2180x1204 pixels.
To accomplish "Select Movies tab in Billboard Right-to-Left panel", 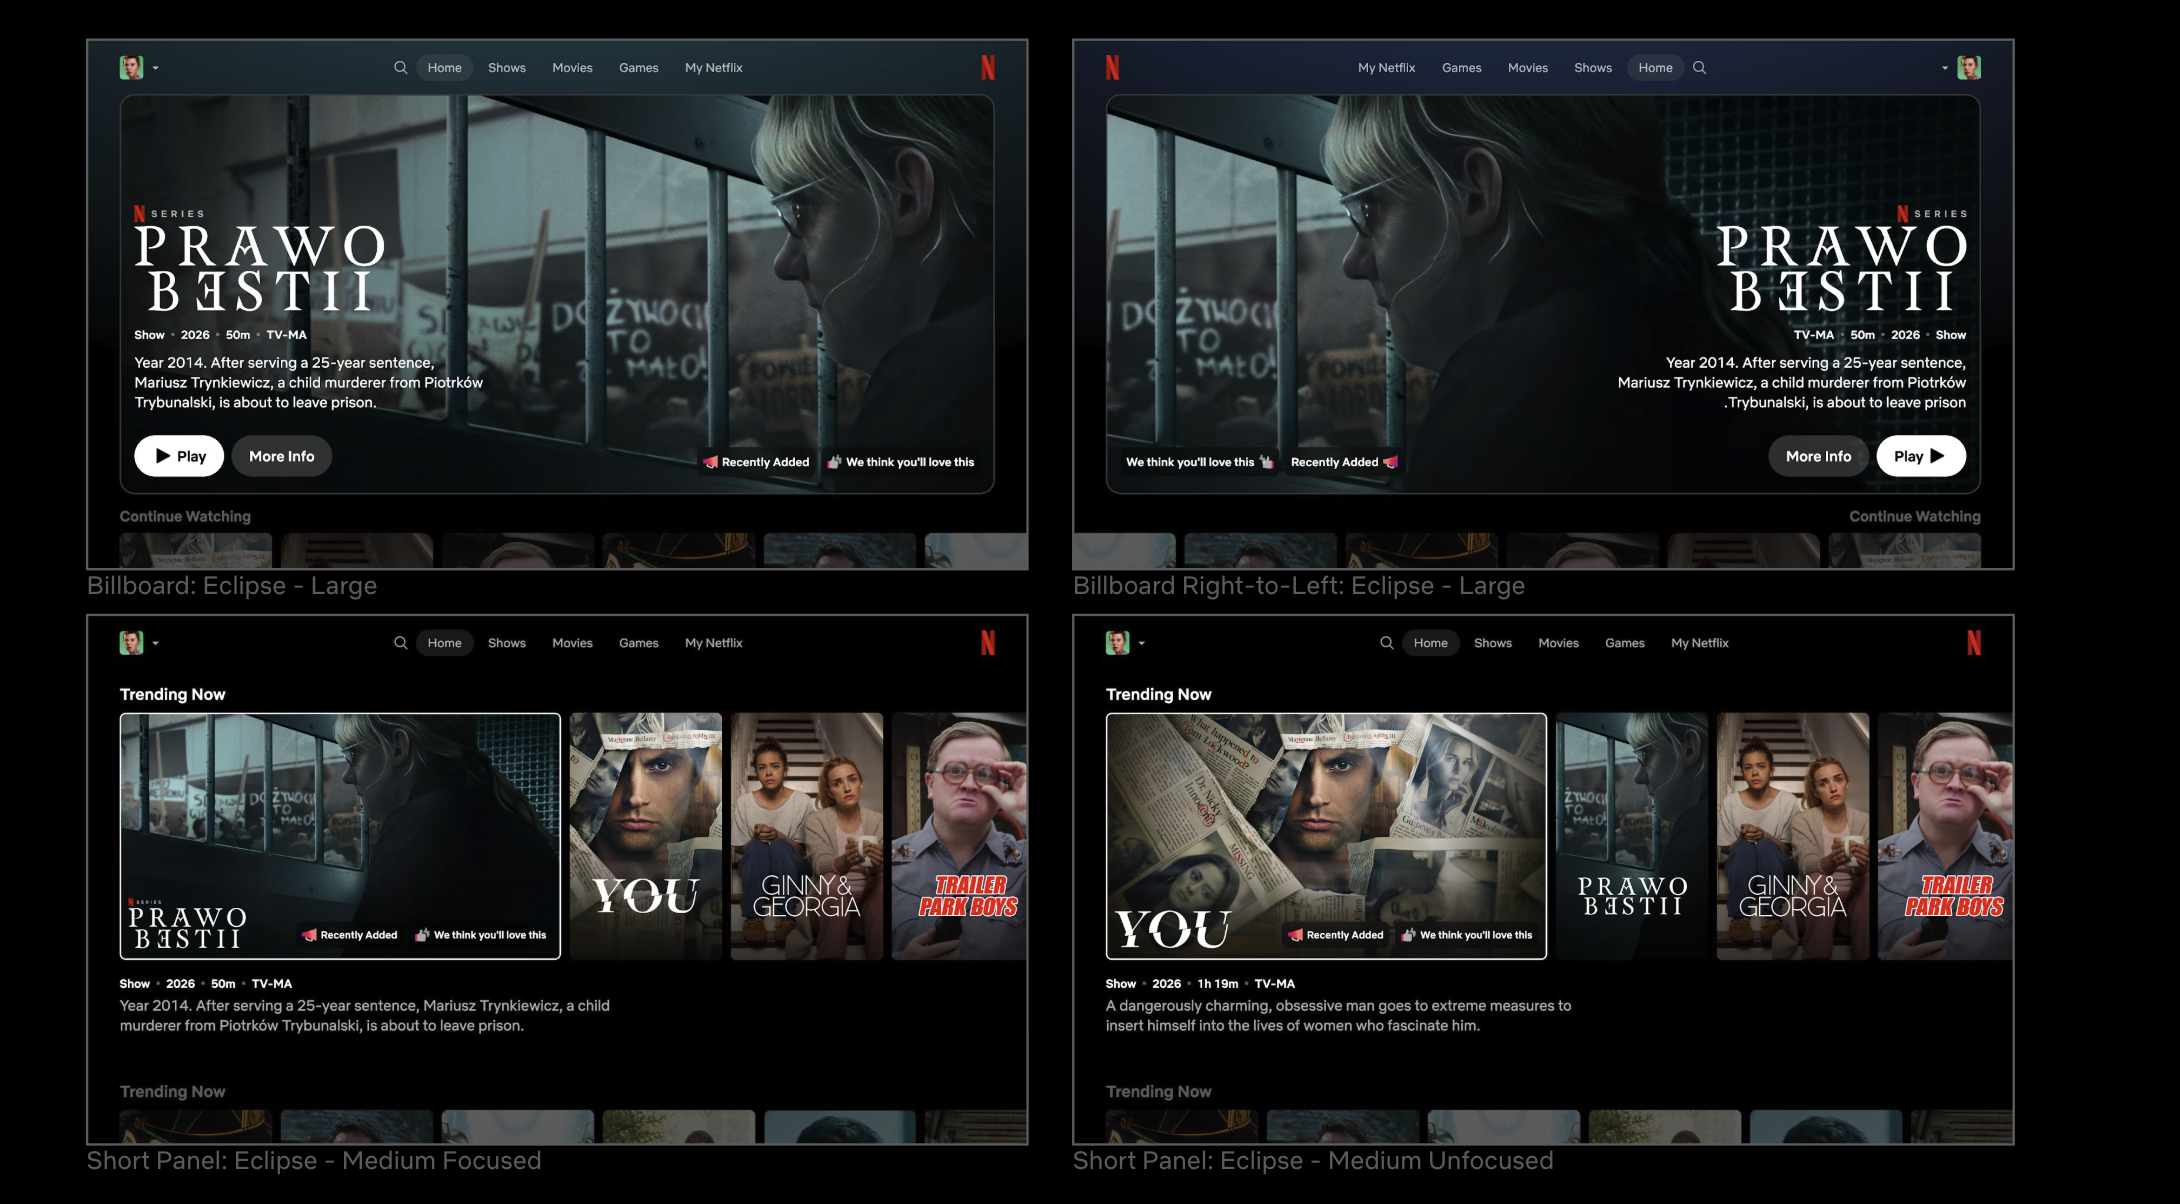I will [1527, 68].
